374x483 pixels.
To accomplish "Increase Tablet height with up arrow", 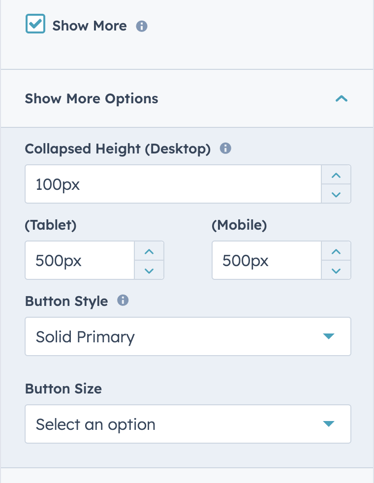I will (x=149, y=251).
